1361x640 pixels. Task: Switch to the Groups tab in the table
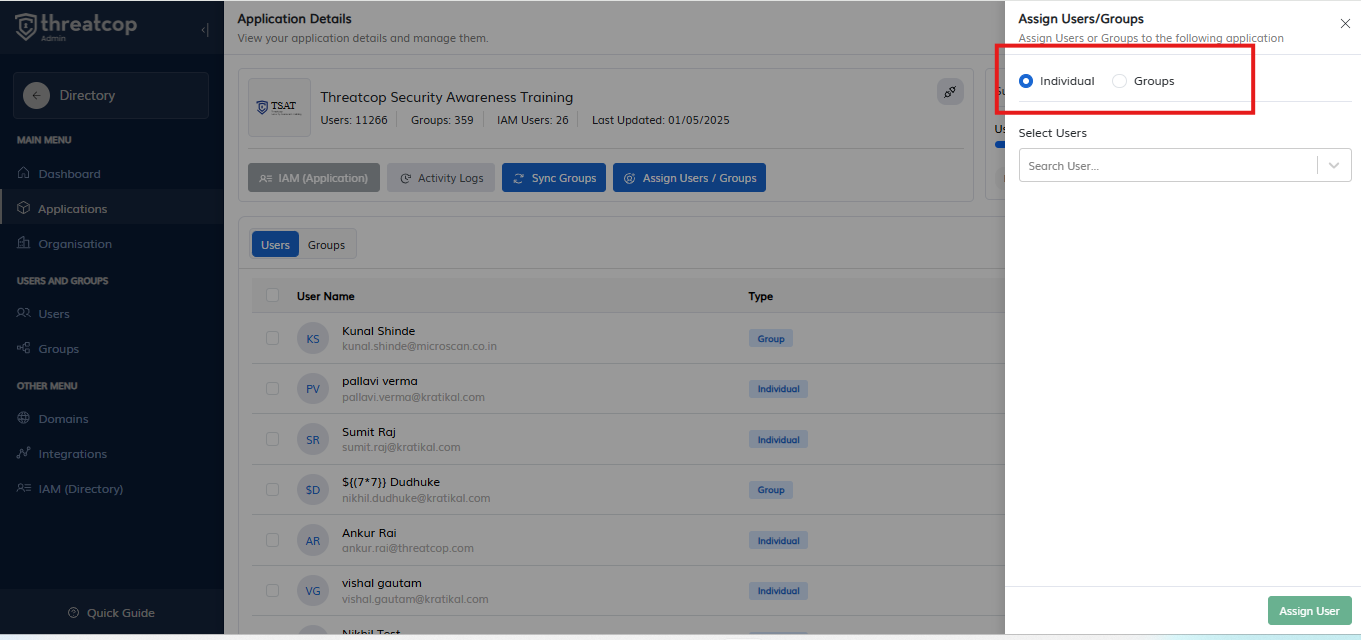pyautogui.click(x=326, y=245)
